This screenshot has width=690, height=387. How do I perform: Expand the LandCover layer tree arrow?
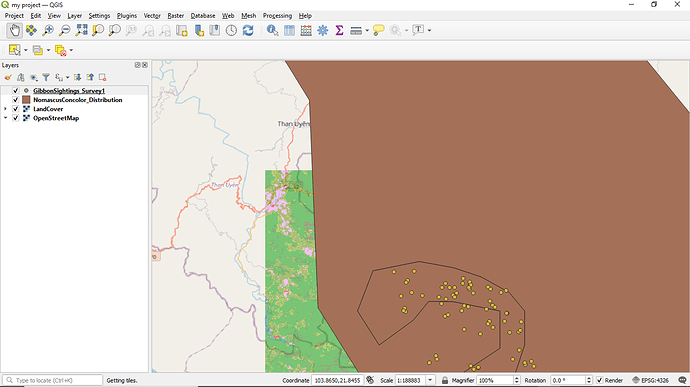[x=5, y=109]
